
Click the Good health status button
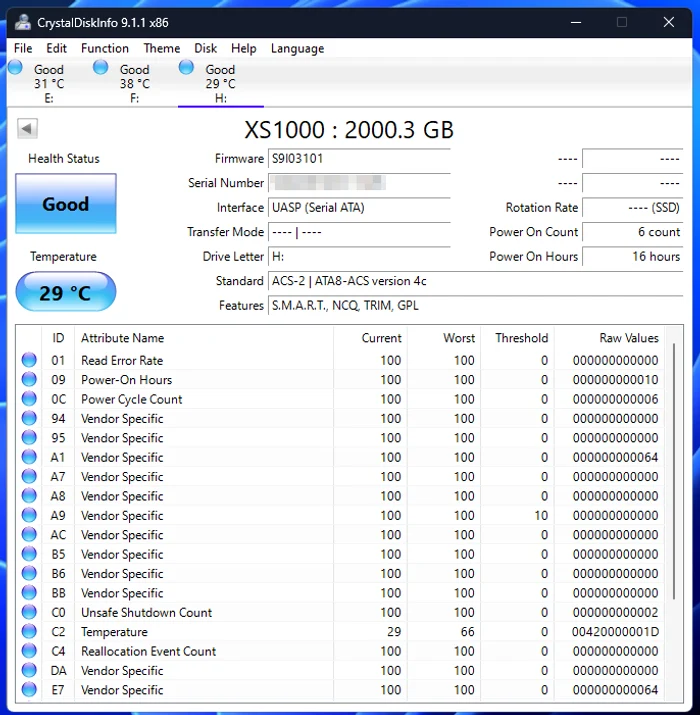pos(66,203)
